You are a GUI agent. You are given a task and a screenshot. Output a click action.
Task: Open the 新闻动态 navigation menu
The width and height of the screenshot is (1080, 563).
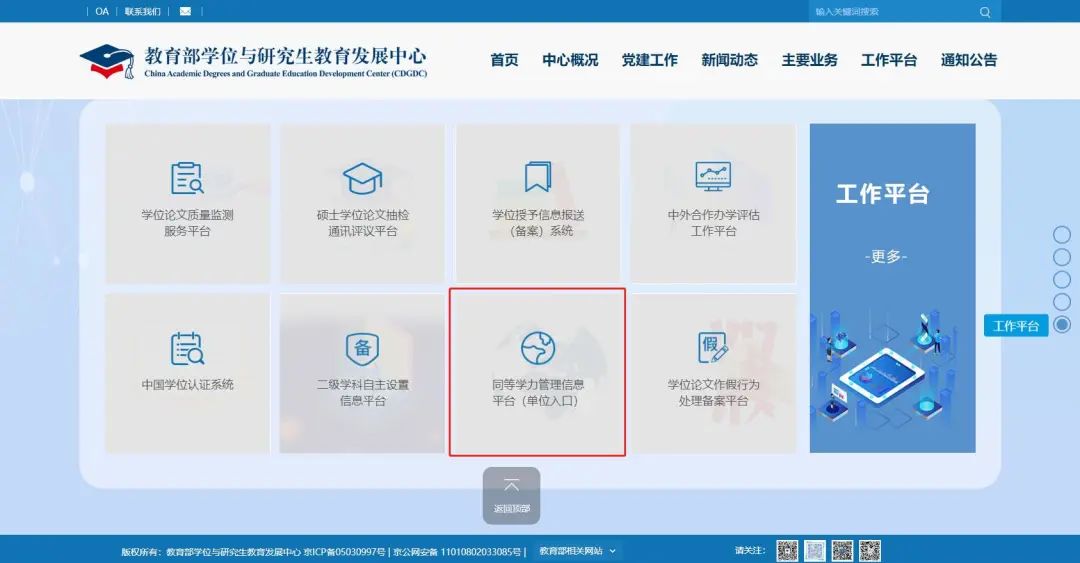[x=729, y=60]
